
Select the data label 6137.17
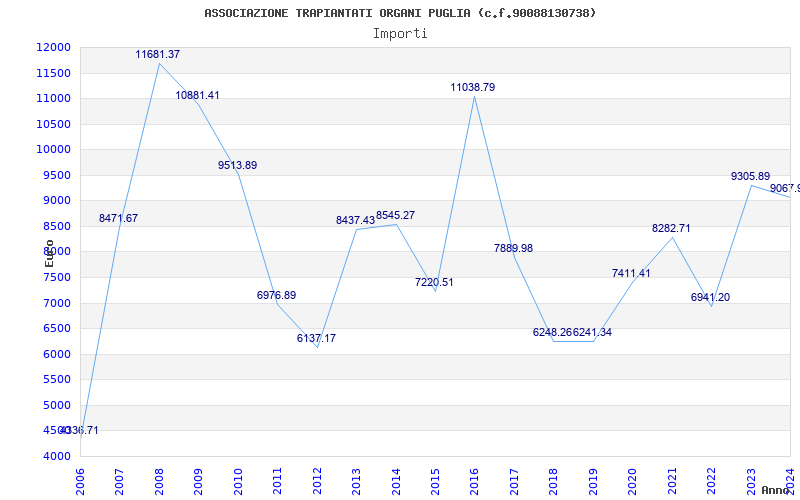click(316, 338)
